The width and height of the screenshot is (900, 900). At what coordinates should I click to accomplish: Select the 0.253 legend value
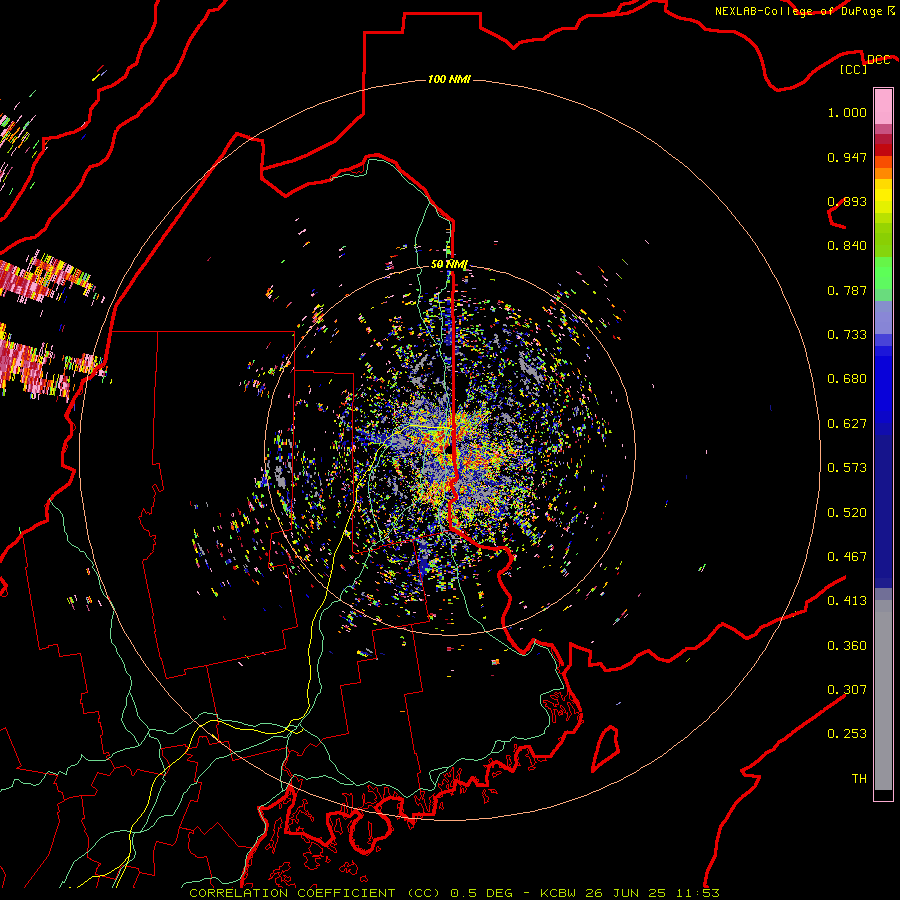847,734
